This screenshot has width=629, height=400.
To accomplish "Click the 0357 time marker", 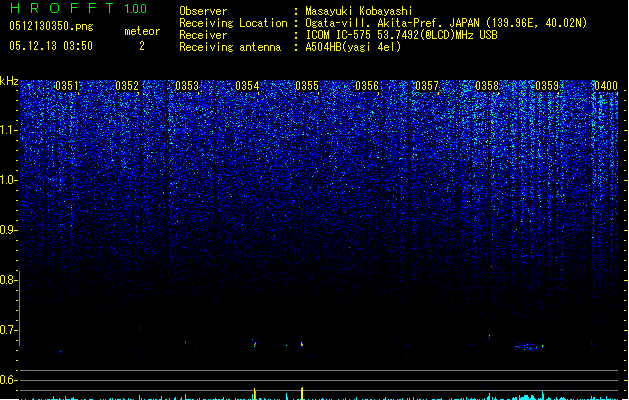I will pos(427,86).
